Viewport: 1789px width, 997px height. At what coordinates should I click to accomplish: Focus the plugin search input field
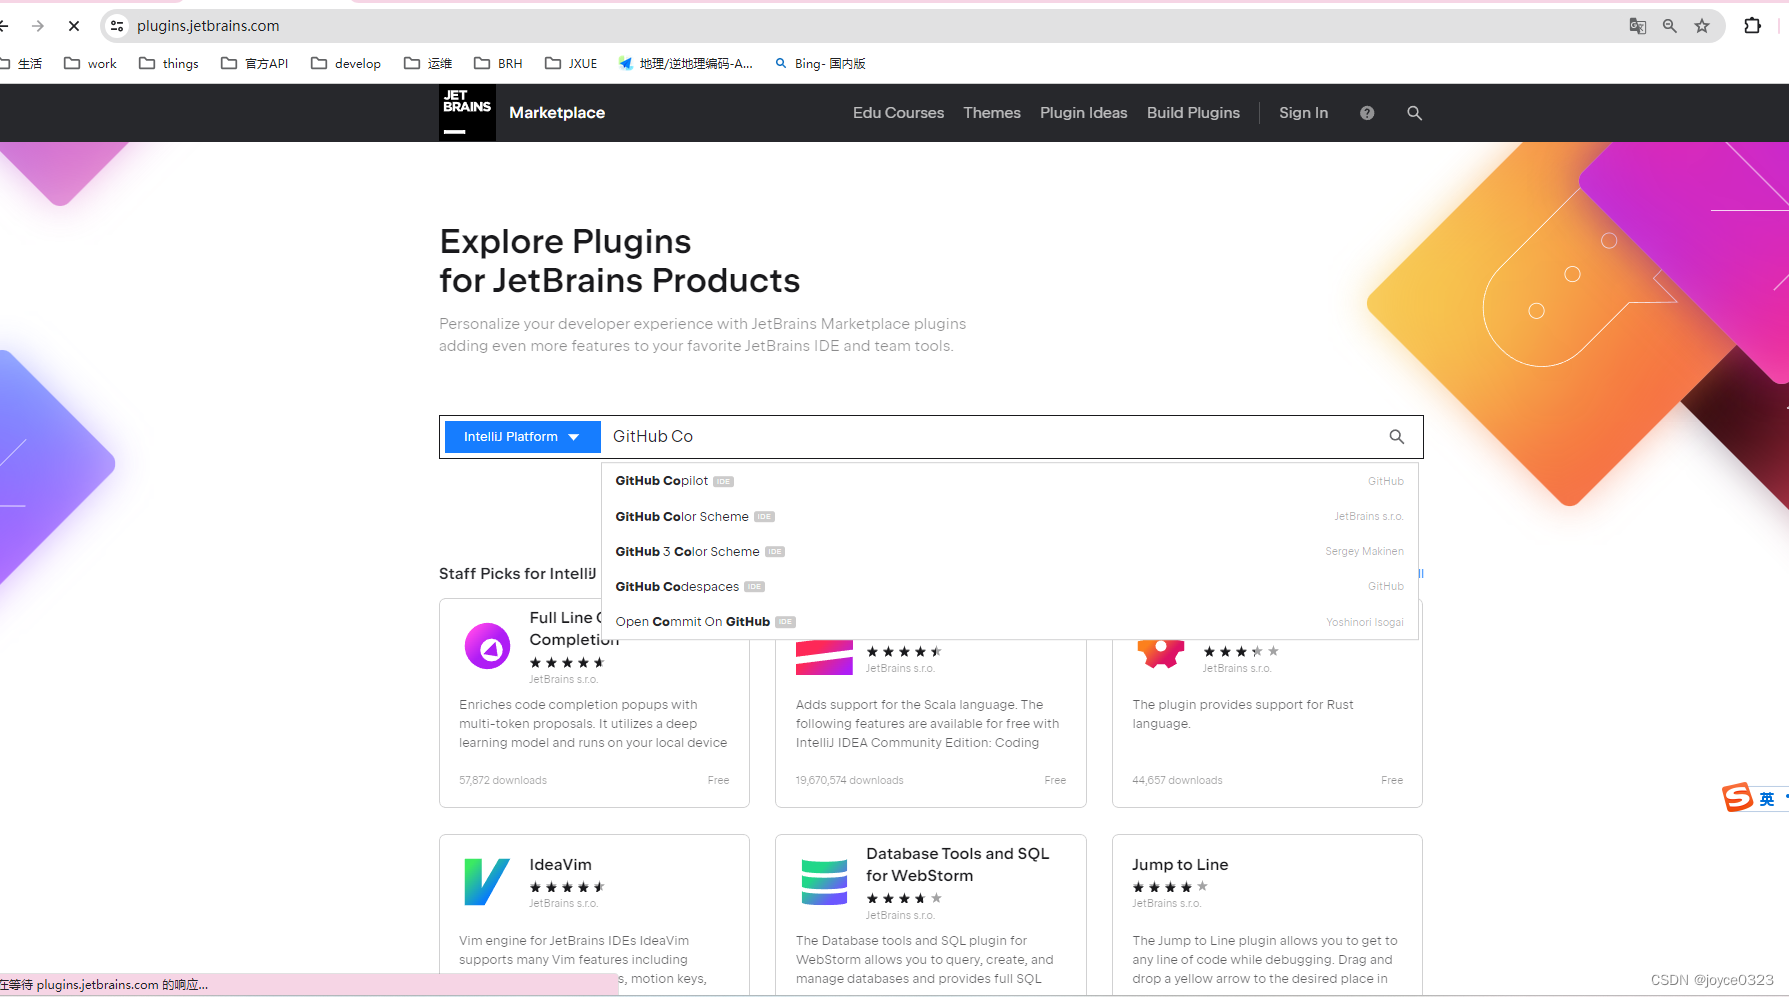tap(990, 437)
